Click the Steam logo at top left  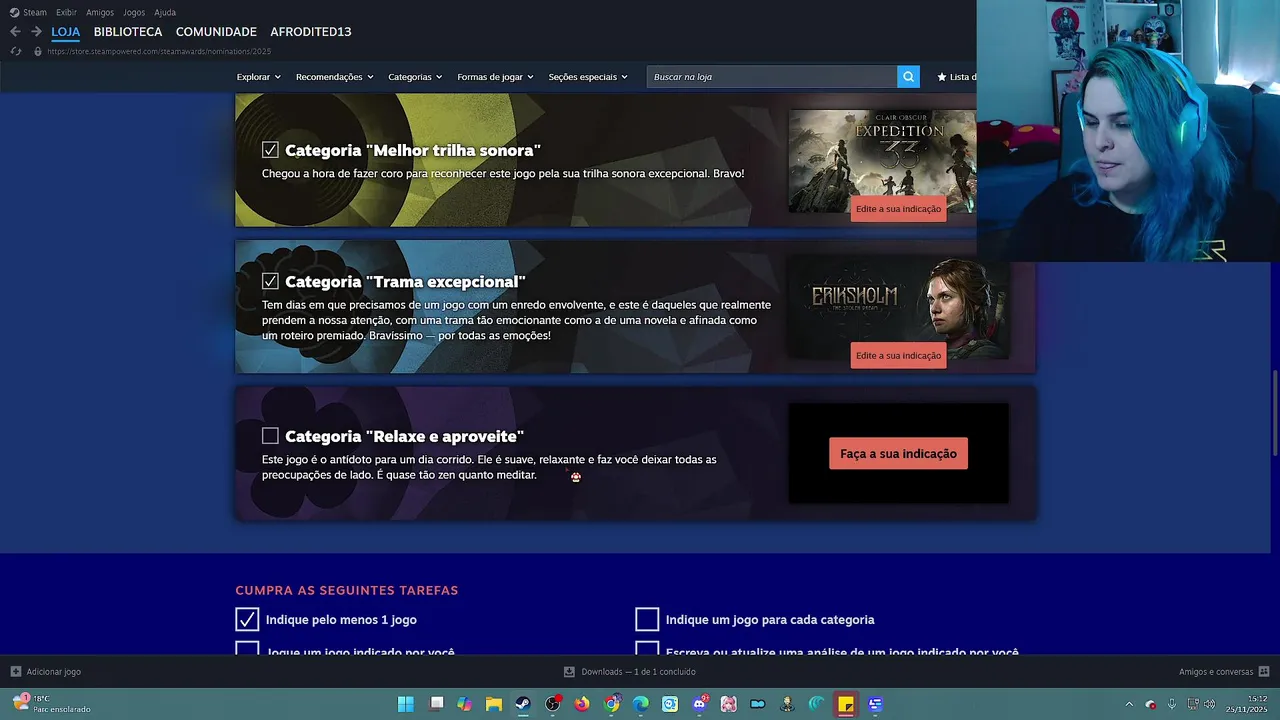point(14,12)
